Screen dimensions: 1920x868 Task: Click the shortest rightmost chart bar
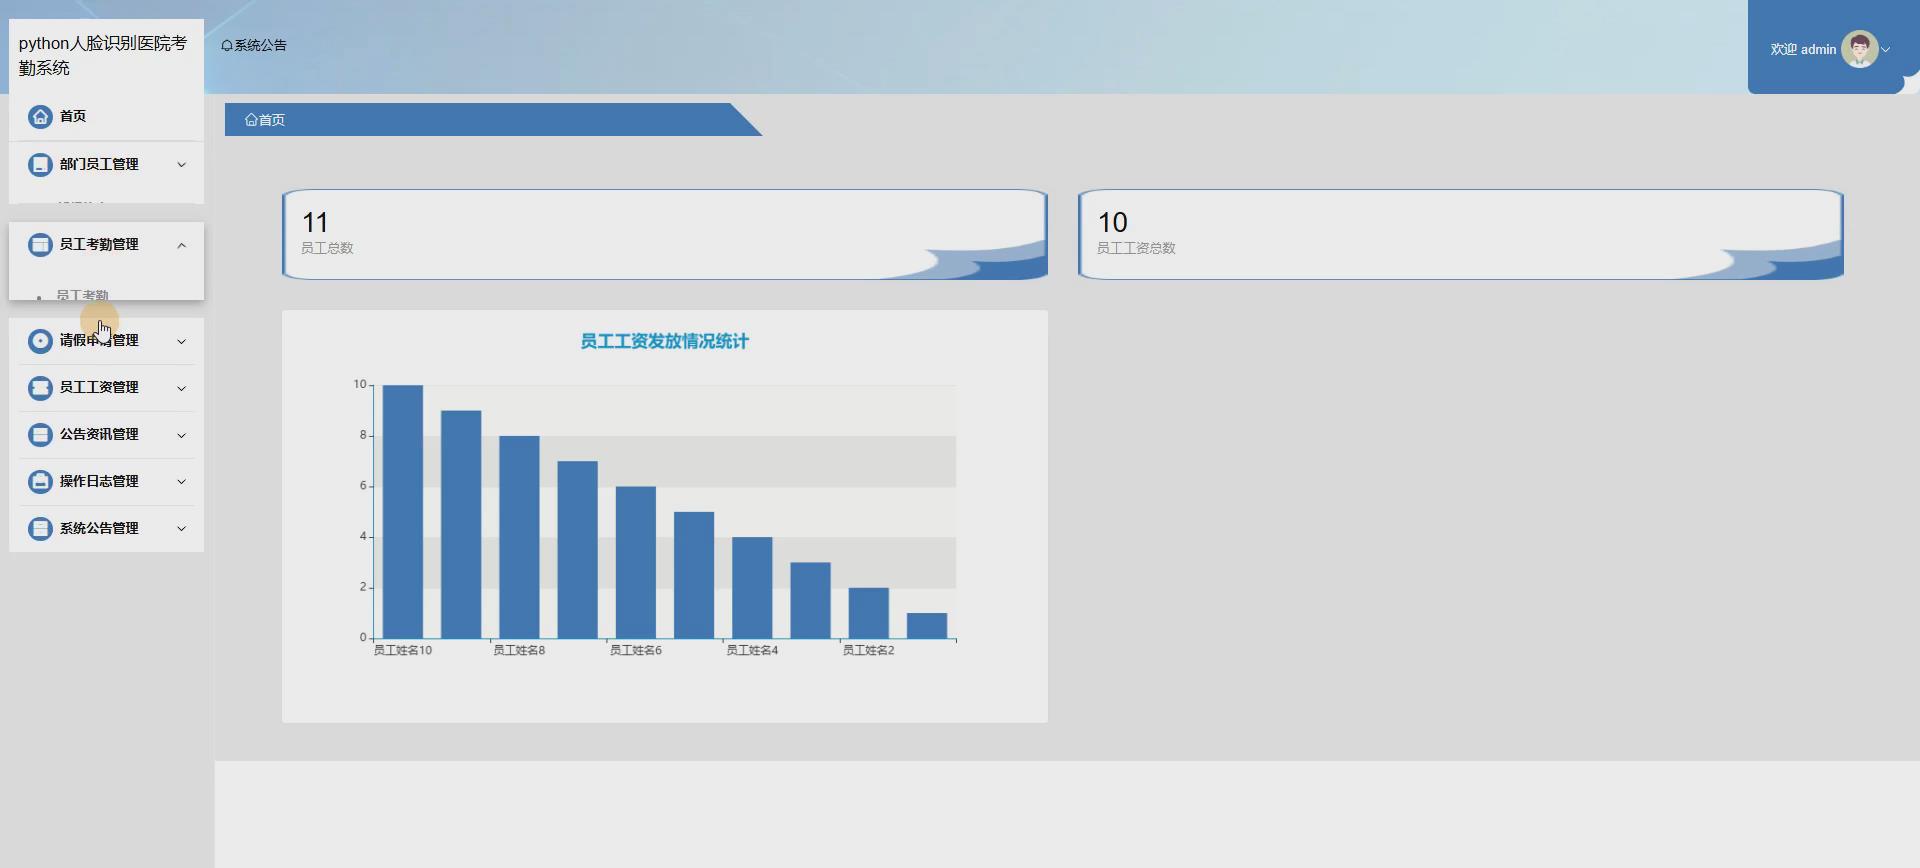[x=927, y=626]
